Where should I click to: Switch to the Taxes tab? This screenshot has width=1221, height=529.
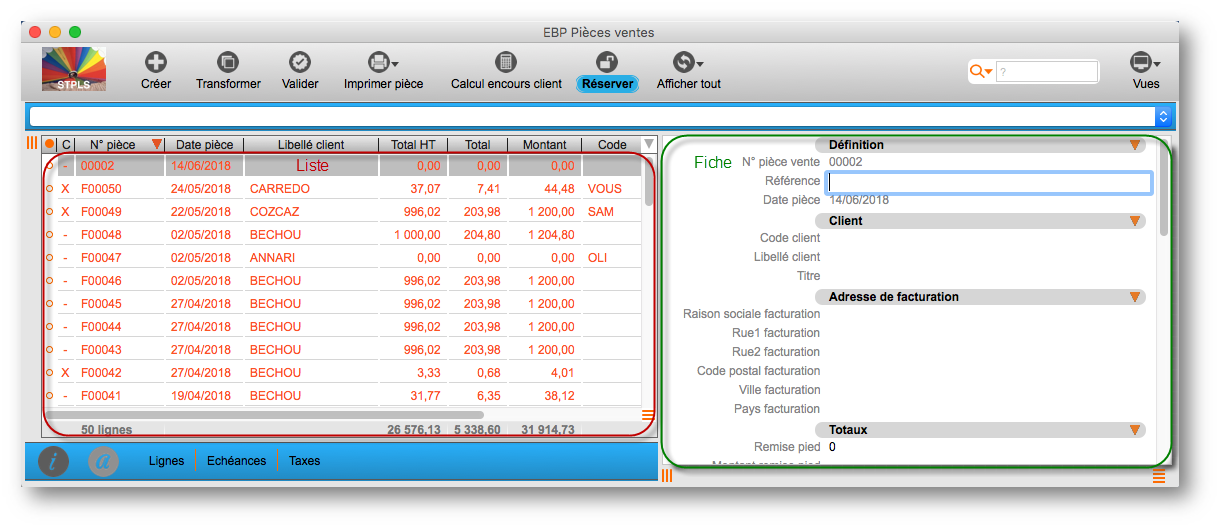304,461
